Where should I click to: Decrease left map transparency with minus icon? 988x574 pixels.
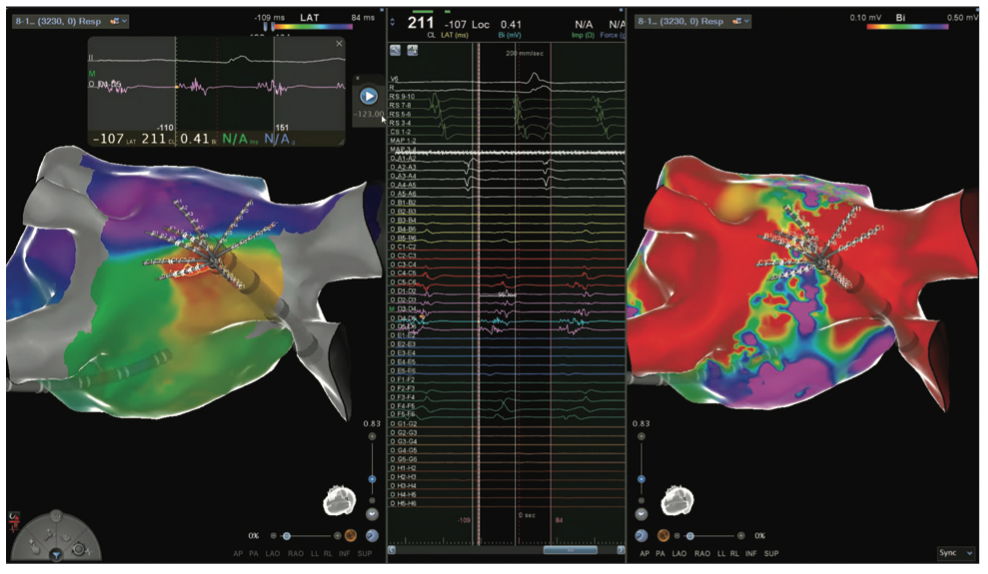click(x=273, y=536)
